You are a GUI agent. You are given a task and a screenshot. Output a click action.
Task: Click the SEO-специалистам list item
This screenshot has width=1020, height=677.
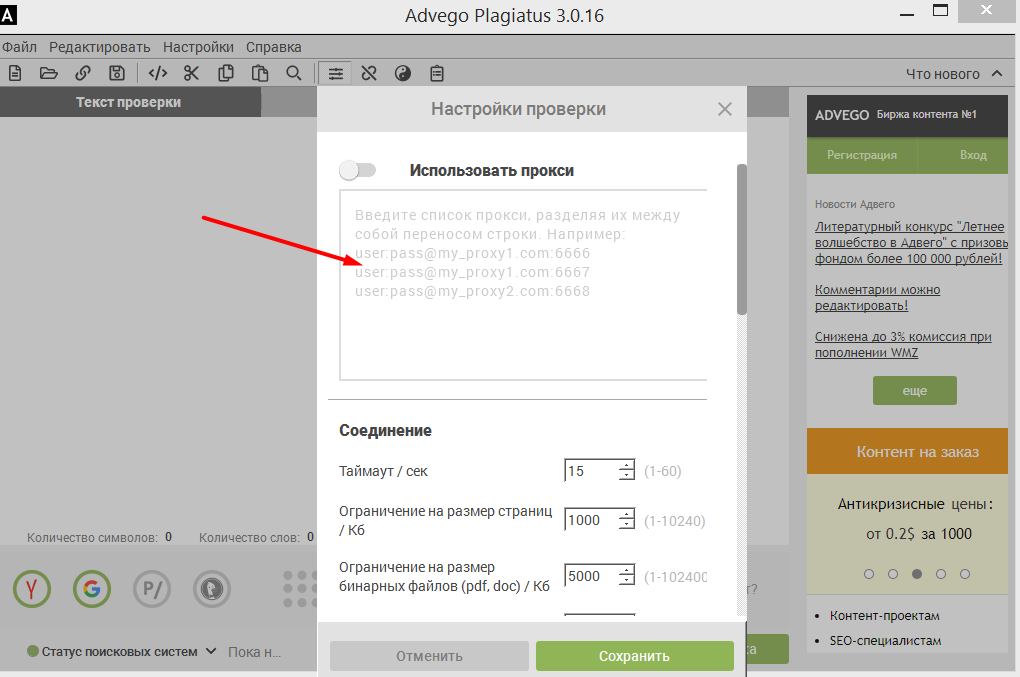pyautogui.click(x=885, y=641)
